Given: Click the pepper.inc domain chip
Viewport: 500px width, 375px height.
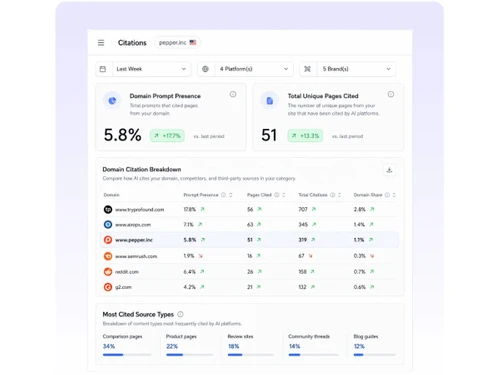Looking at the screenshot, I should (x=177, y=43).
